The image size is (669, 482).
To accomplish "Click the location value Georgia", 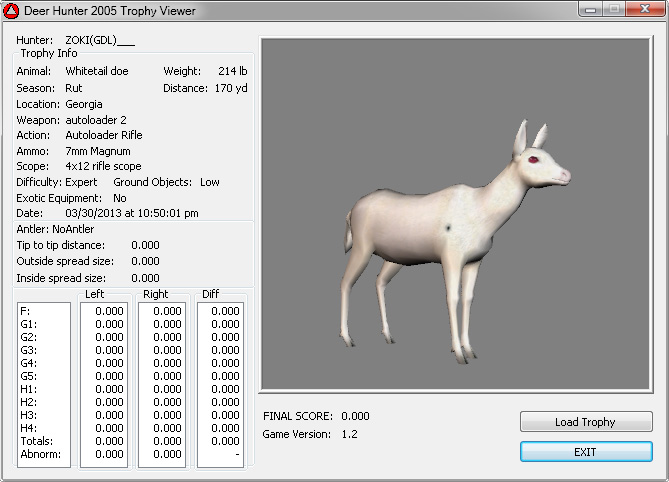I will [x=84, y=104].
